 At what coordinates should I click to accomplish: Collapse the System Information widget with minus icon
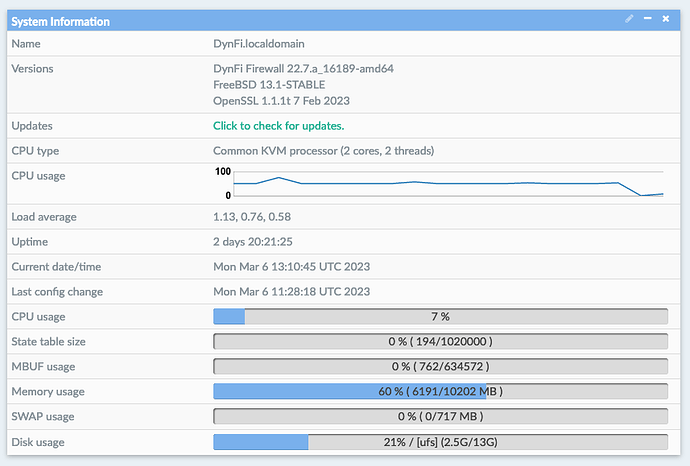pyautogui.click(x=648, y=19)
